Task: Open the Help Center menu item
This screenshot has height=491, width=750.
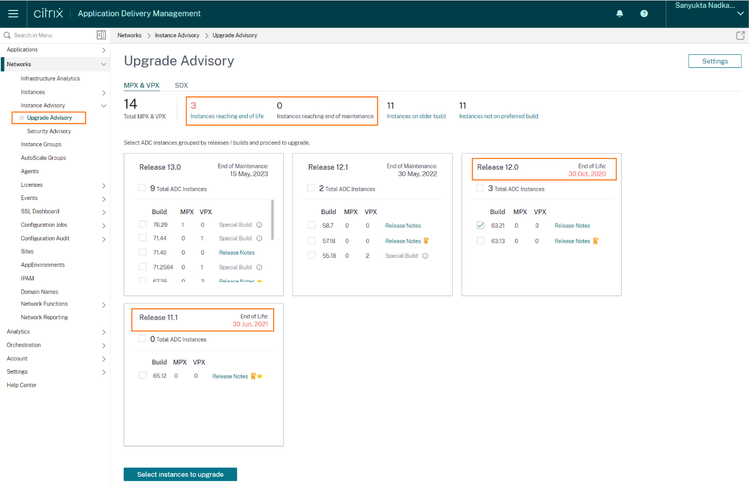Action: click(22, 385)
